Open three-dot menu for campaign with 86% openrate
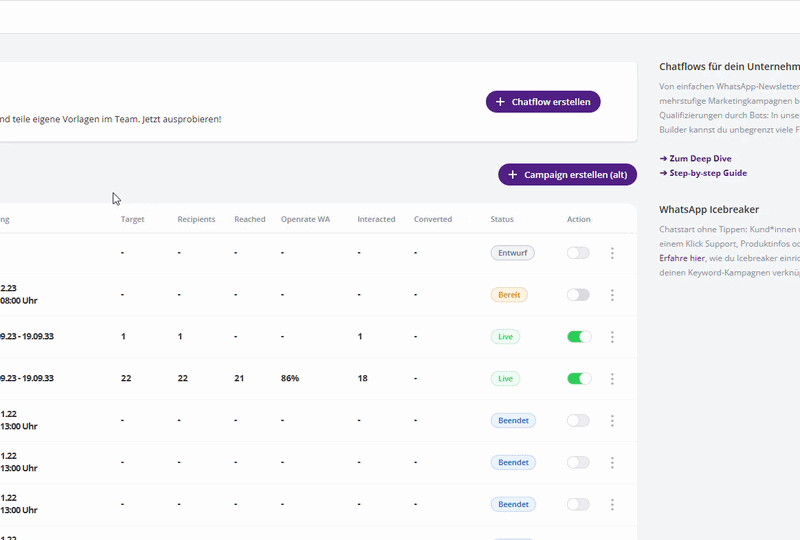The image size is (800, 540). pyautogui.click(x=612, y=379)
